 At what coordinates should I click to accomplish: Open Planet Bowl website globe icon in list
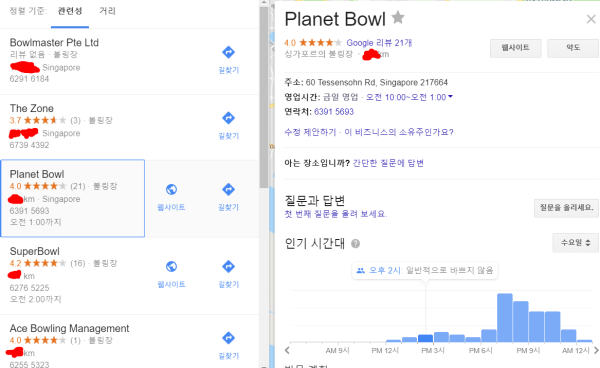[x=171, y=189]
